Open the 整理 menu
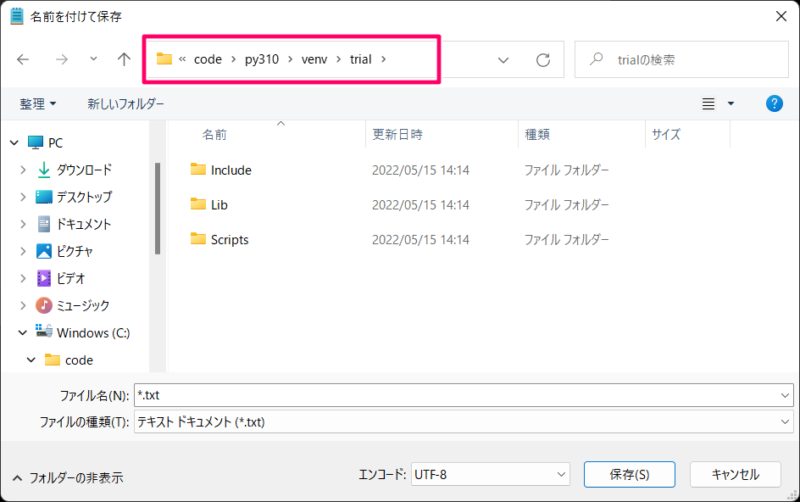 coord(38,104)
